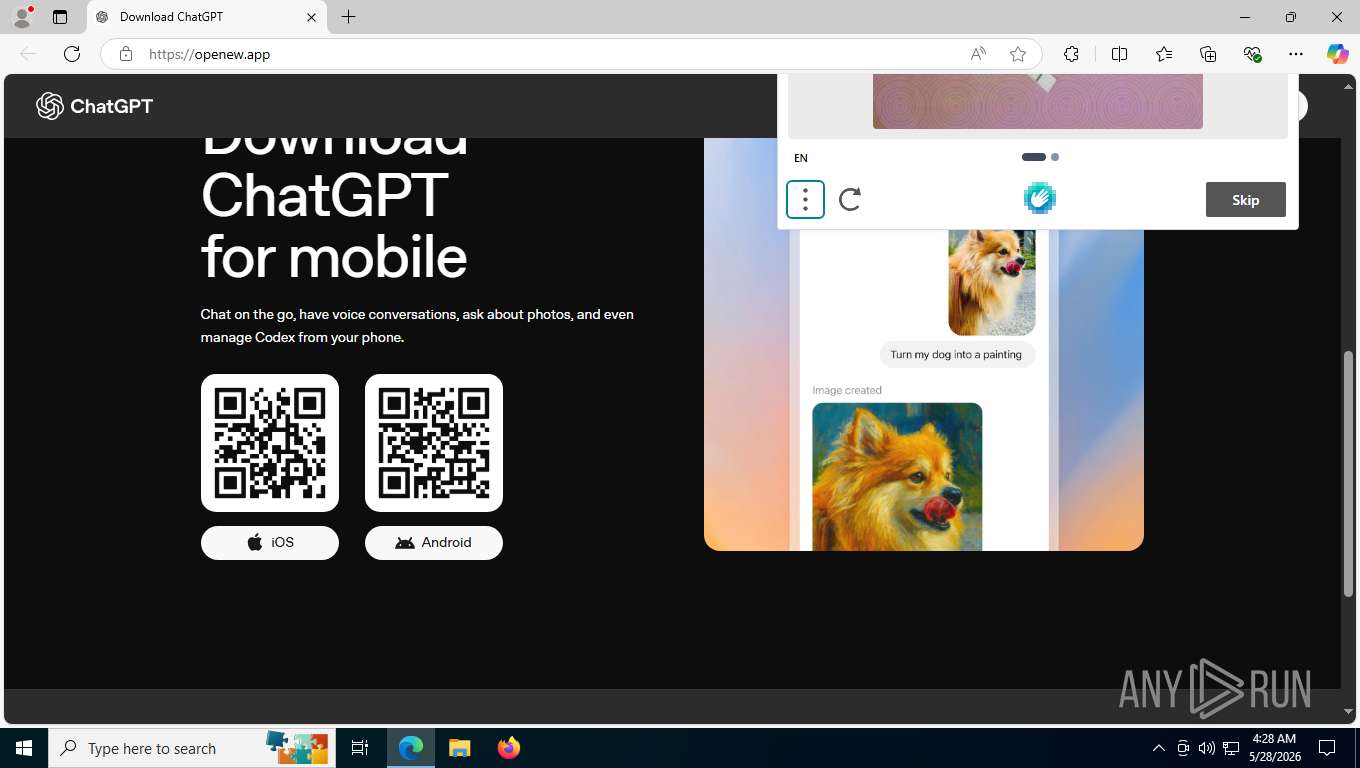View site information lock icon
The image size is (1360, 768).
click(x=126, y=54)
